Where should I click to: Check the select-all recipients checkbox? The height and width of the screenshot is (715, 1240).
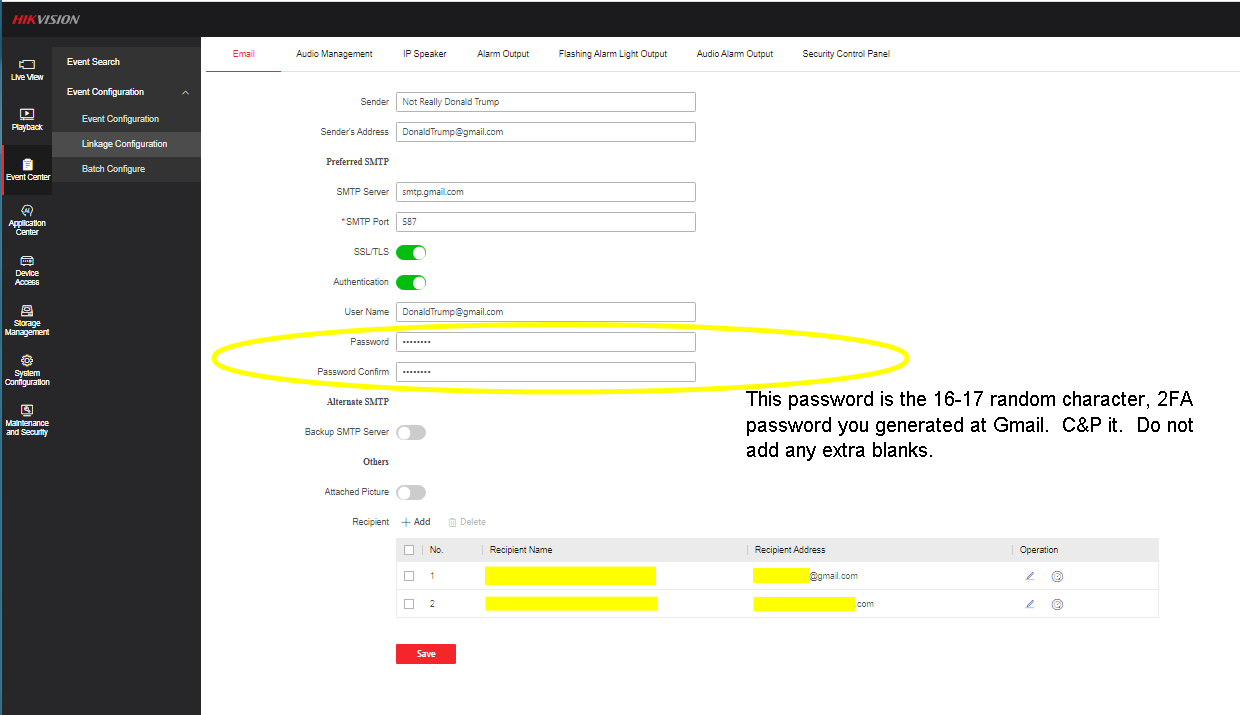tap(409, 549)
